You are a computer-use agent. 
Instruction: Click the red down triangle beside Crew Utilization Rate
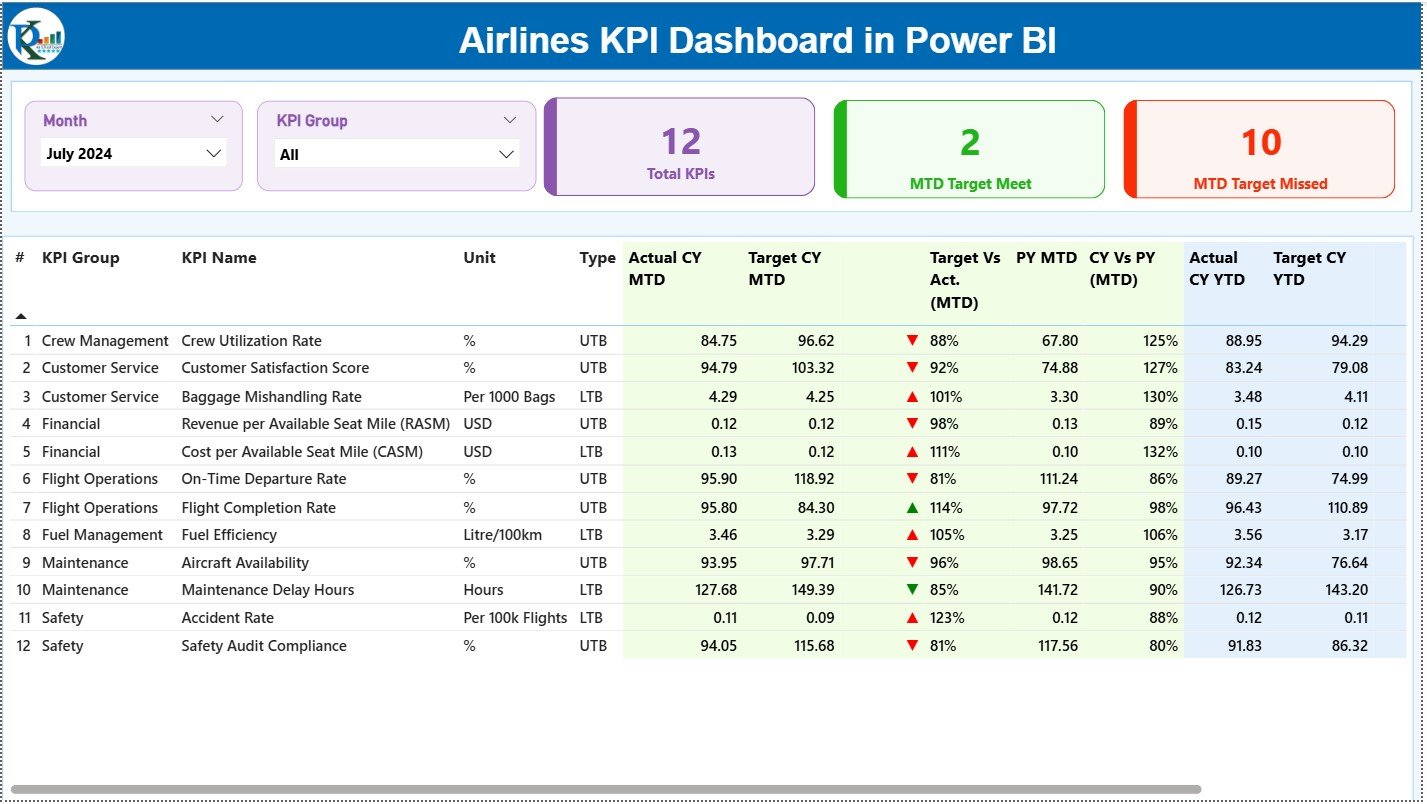click(x=912, y=340)
